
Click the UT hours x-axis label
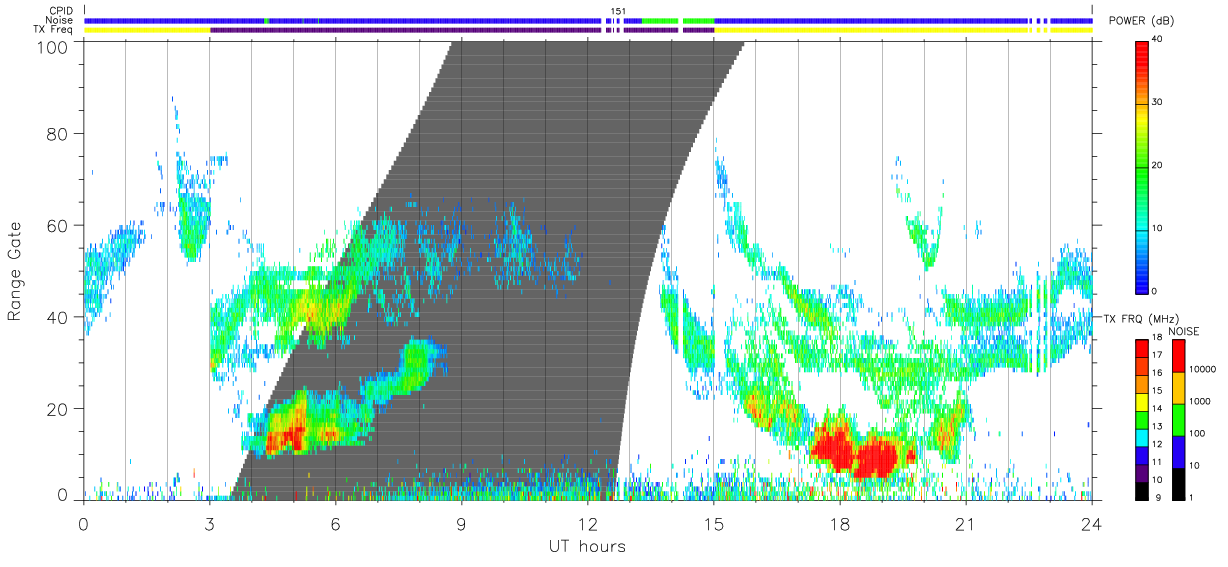(x=586, y=546)
